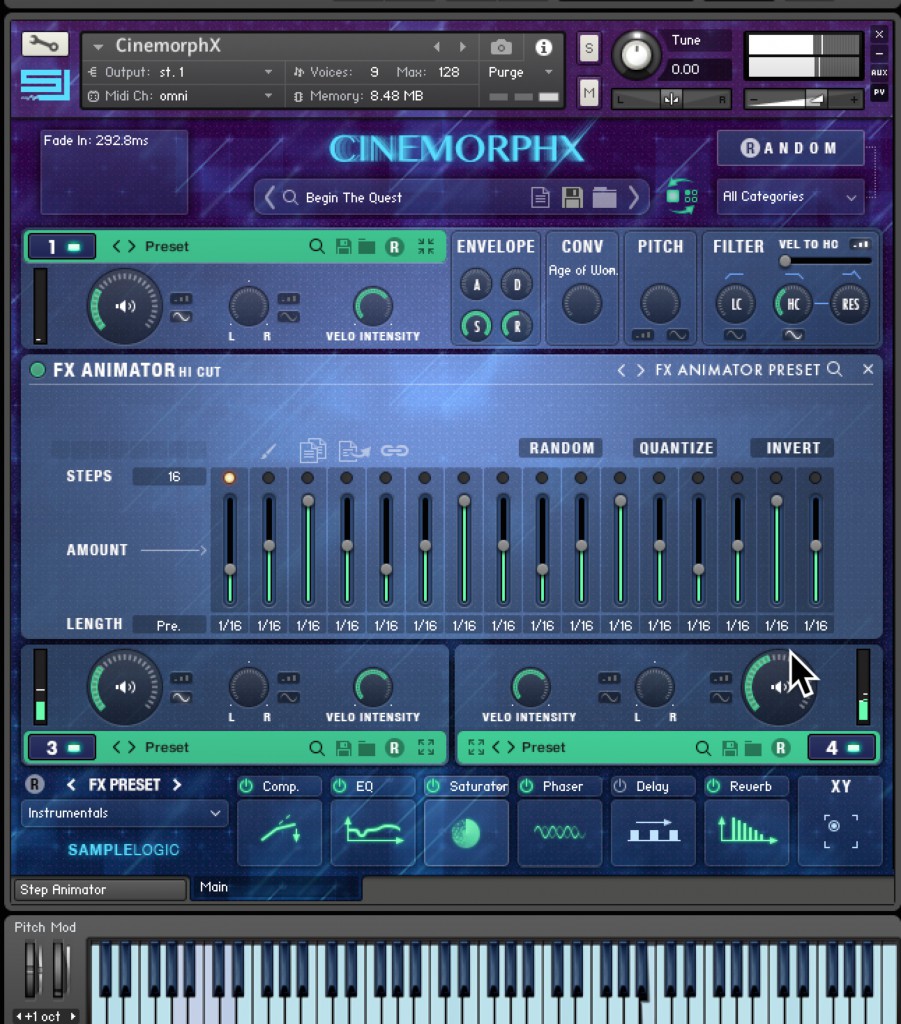Go to previous main preset arrow
The image size is (901, 1024).
269,197
